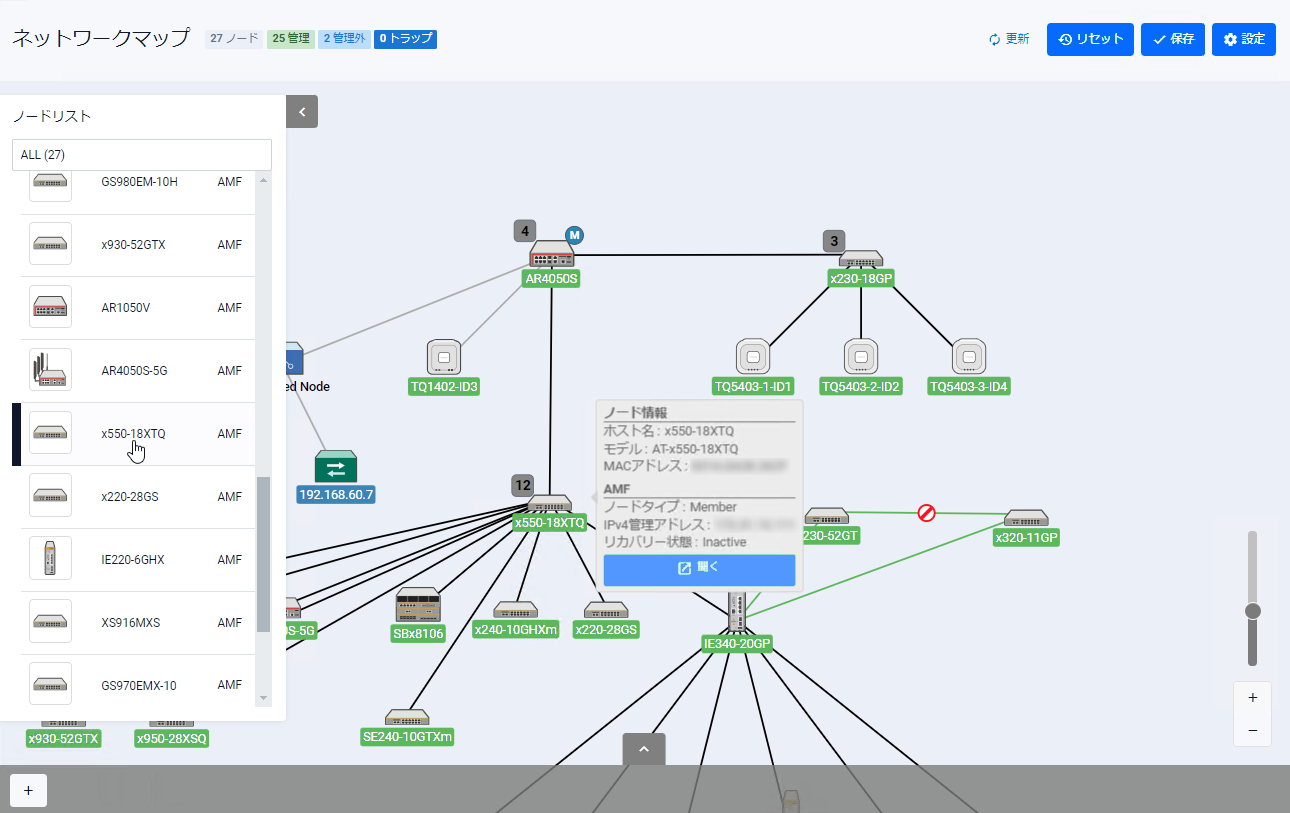The image size is (1290, 813).
Task: Click the red blocked-link icon near x320-11GP
Action: [927, 513]
